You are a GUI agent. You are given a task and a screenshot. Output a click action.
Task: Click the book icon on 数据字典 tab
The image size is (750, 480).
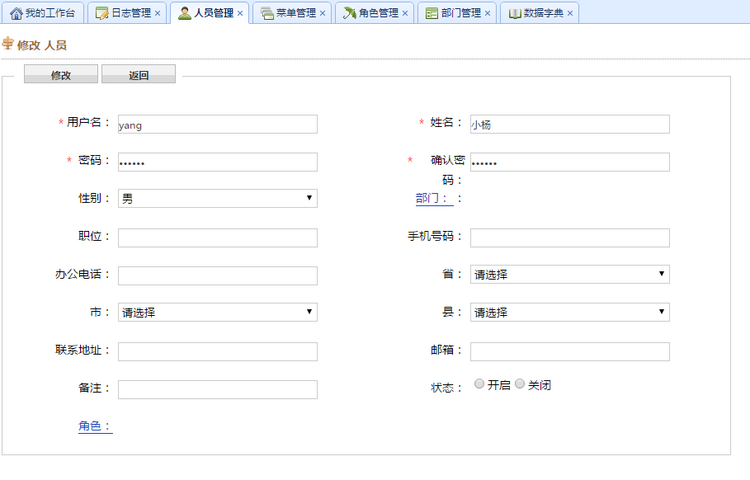pos(515,13)
